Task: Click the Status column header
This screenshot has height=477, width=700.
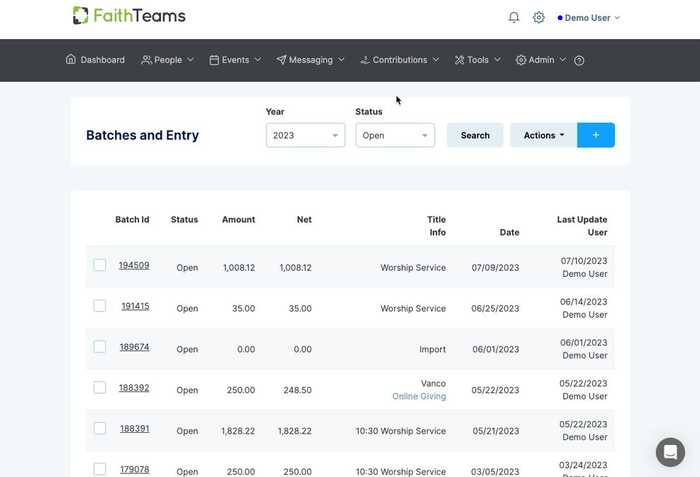Action: tap(184, 220)
